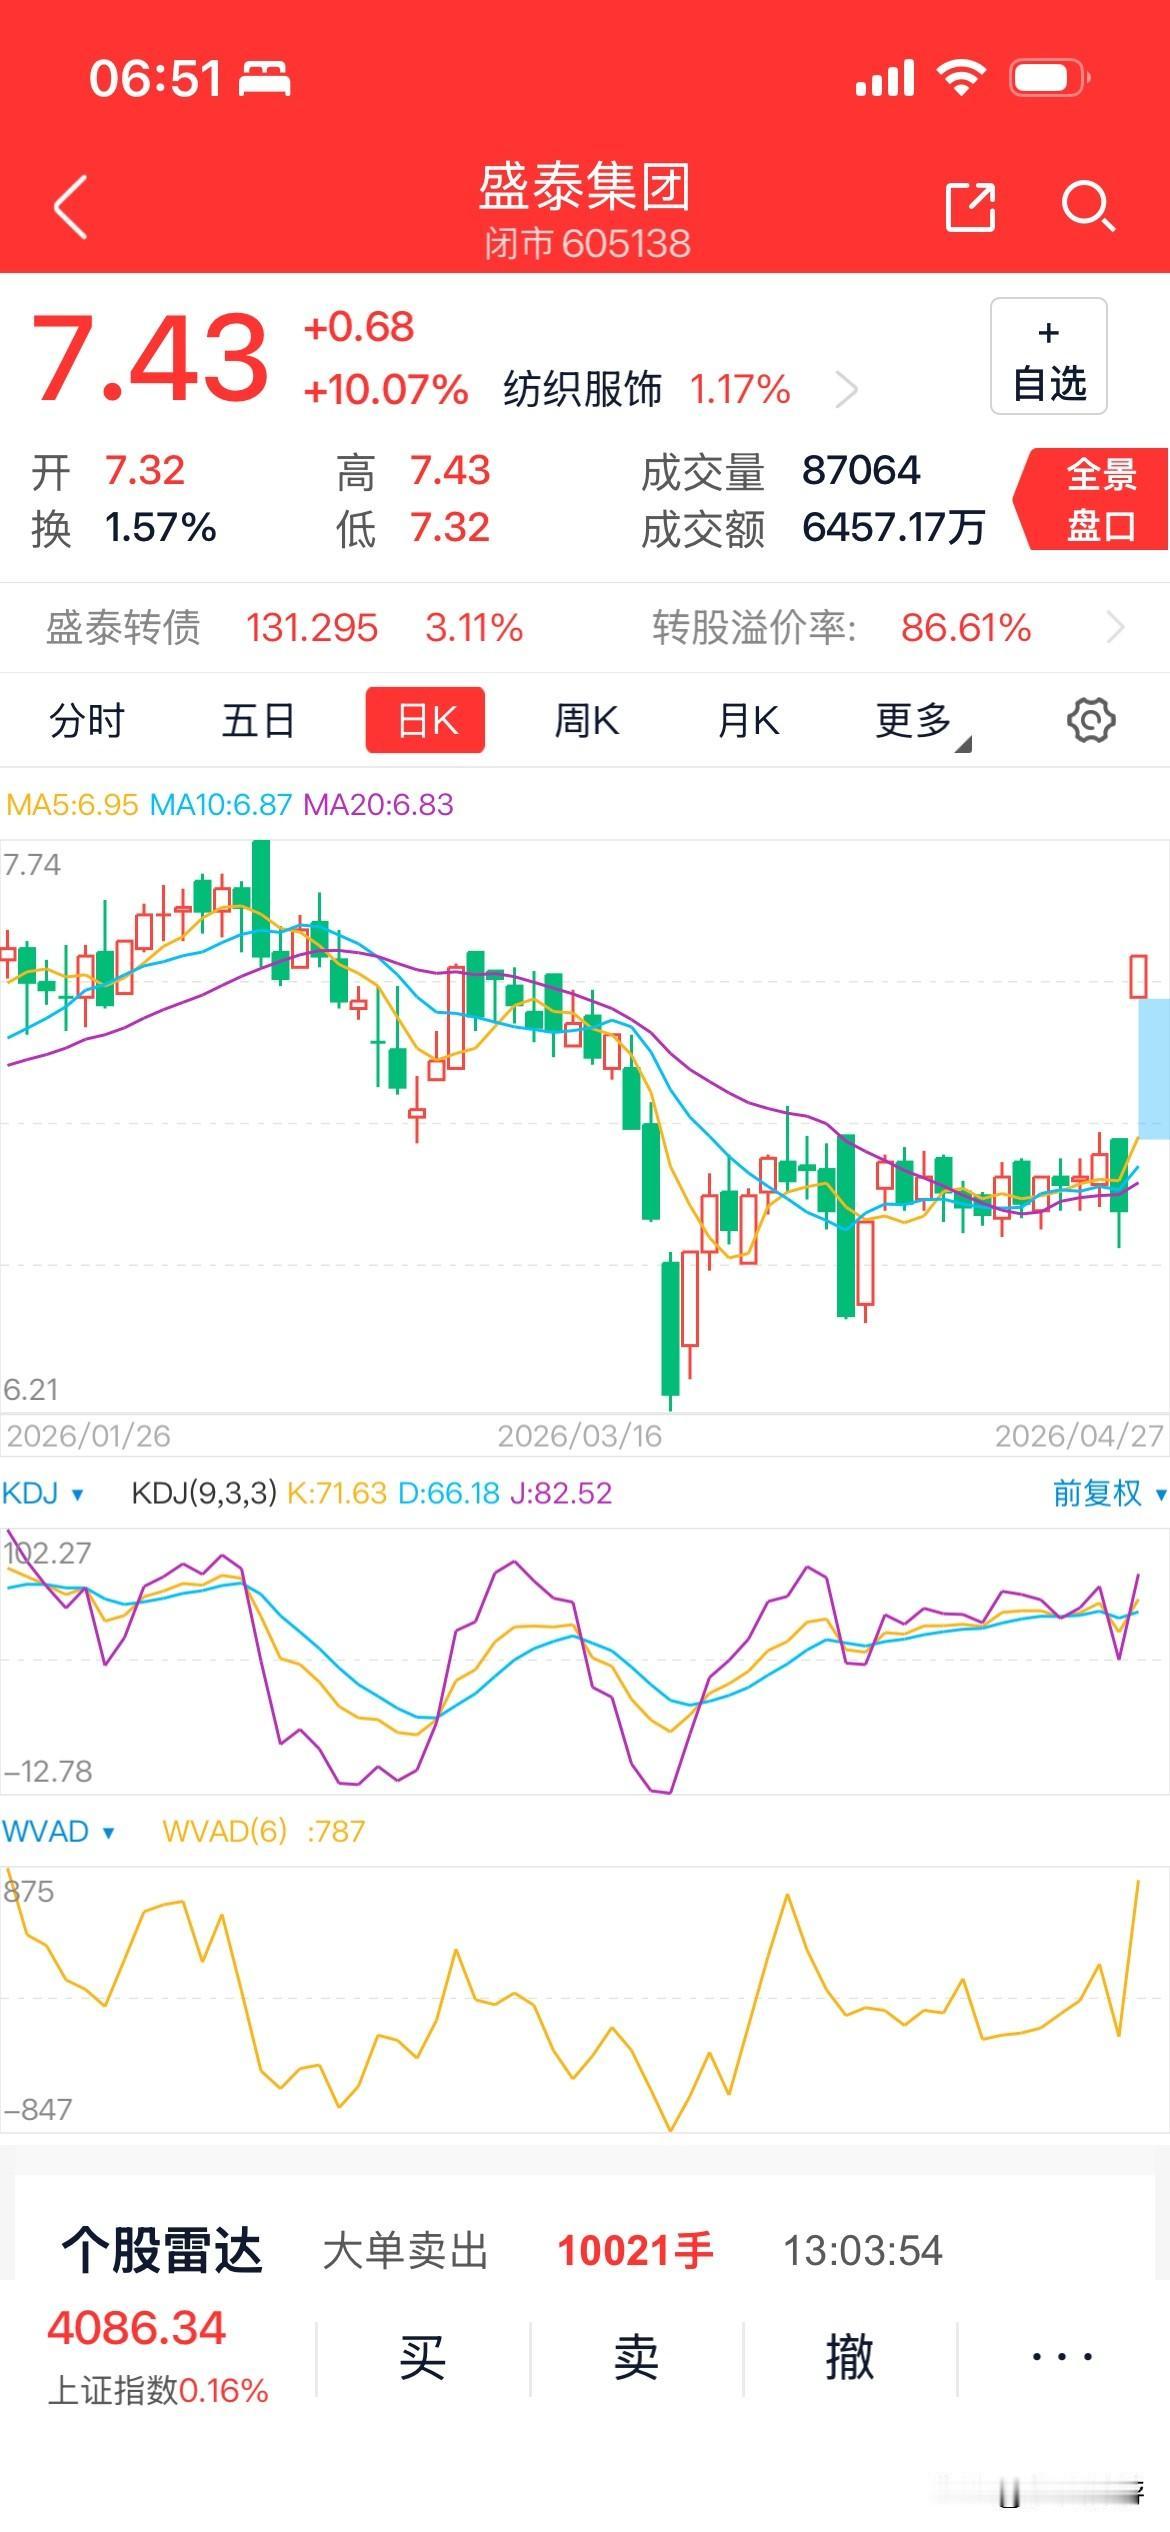Tap the WVAD(6) :787 value label
Screen dimensions: 1170x2532
pos(264,1831)
